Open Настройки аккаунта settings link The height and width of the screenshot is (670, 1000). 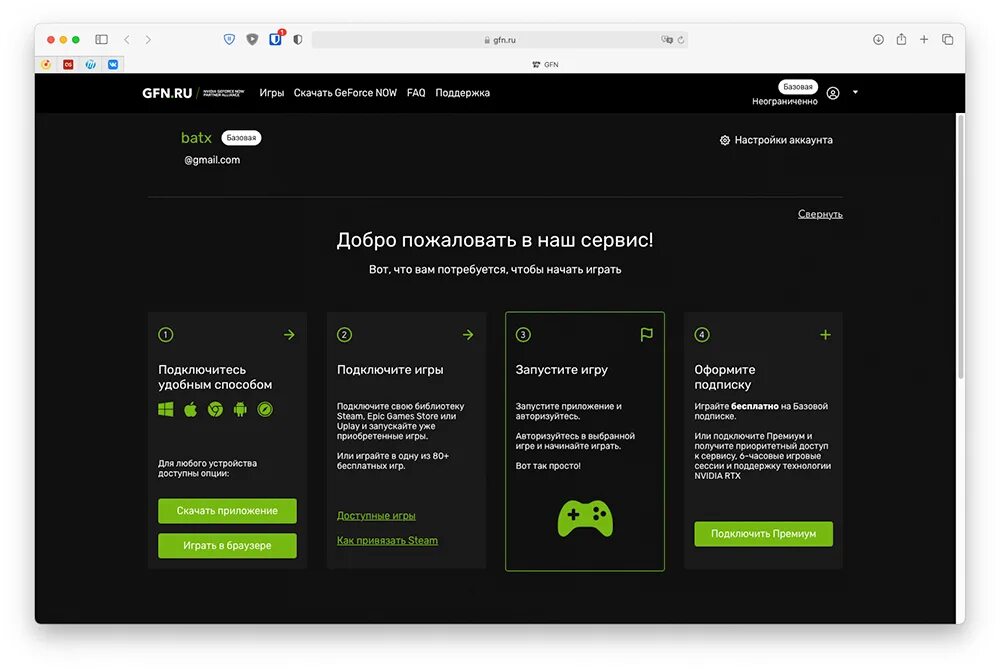pos(776,140)
